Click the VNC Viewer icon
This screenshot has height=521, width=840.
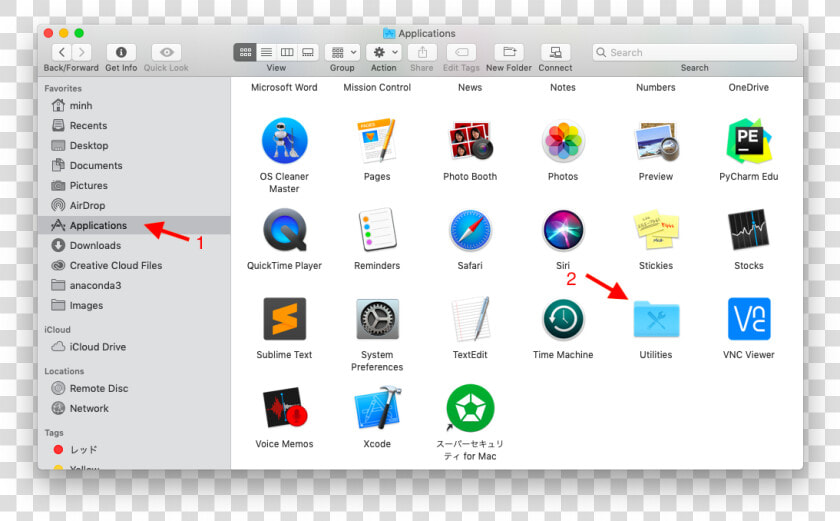point(749,319)
